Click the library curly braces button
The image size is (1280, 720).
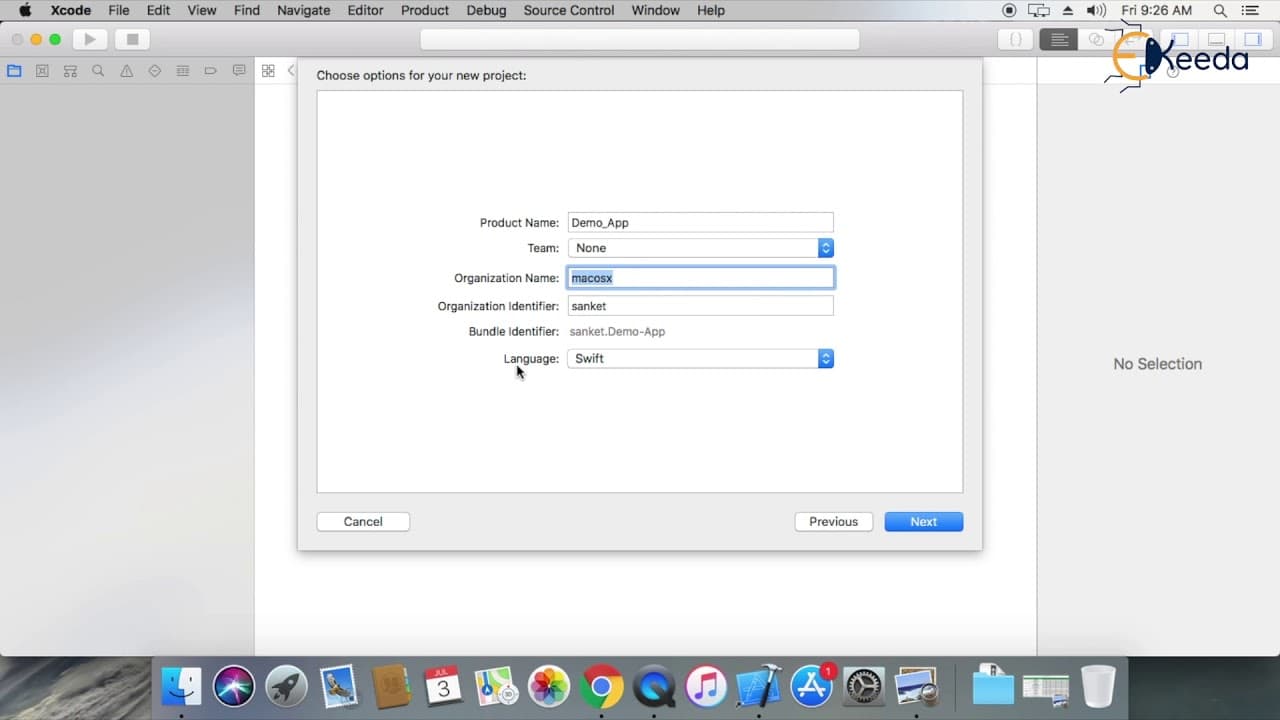[1015, 40]
